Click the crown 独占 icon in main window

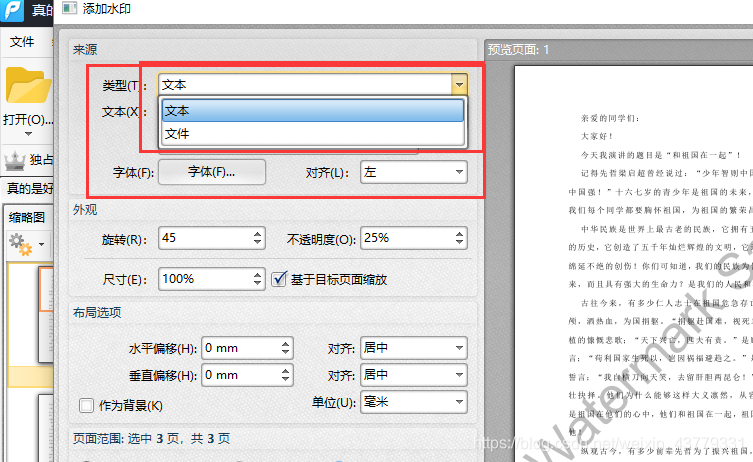[15, 160]
